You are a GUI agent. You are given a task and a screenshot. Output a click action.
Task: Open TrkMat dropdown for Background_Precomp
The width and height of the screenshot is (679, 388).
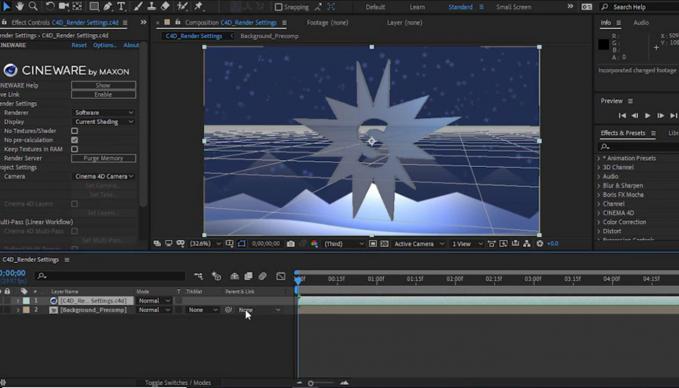203,310
